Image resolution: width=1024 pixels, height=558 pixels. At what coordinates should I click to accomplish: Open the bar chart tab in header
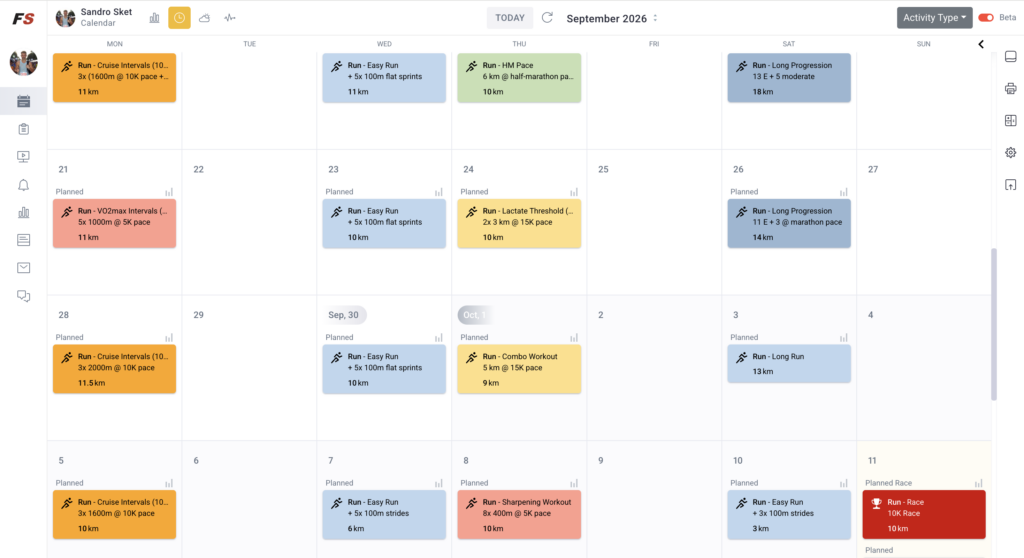point(154,18)
